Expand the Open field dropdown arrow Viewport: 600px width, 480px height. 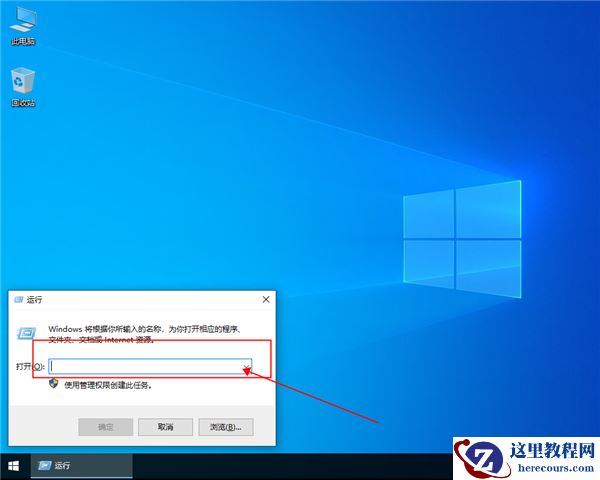(247, 366)
